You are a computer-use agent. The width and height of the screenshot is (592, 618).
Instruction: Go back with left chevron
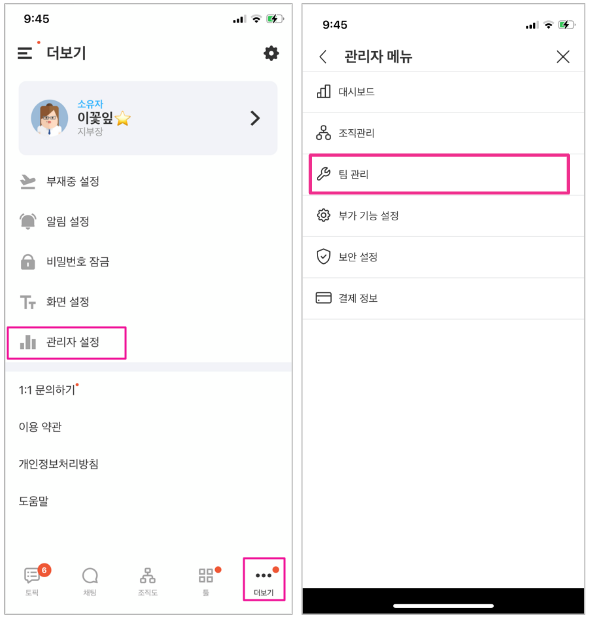323,57
